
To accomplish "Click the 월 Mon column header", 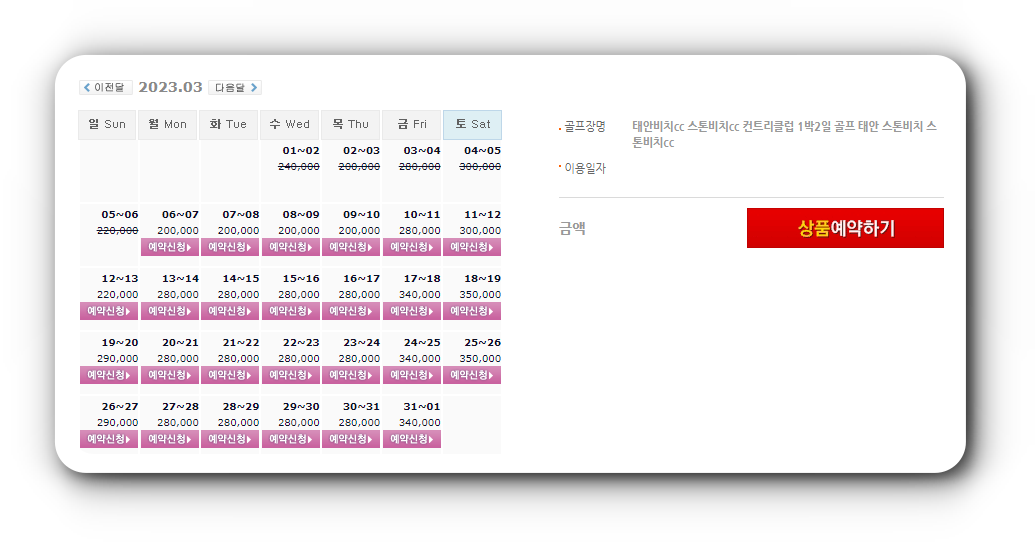I will (x=168, y=124).
